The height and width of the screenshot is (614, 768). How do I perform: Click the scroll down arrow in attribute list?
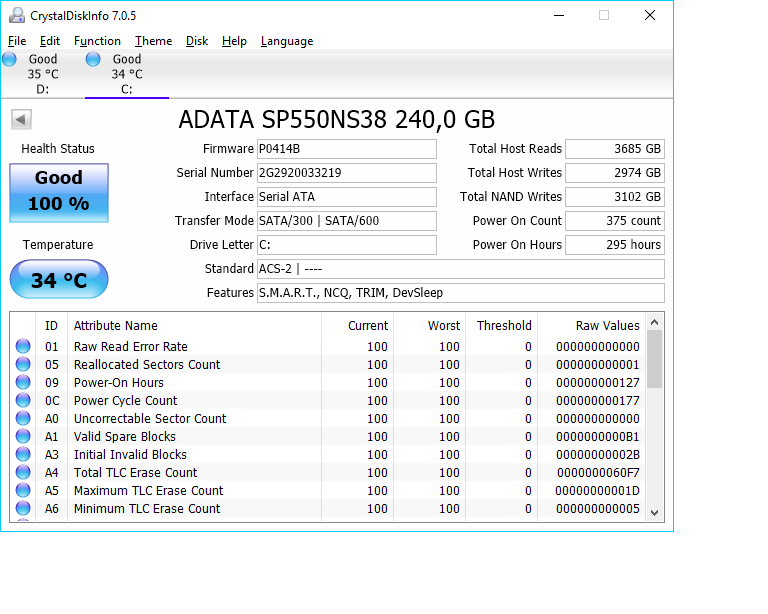tap(654, 513)
